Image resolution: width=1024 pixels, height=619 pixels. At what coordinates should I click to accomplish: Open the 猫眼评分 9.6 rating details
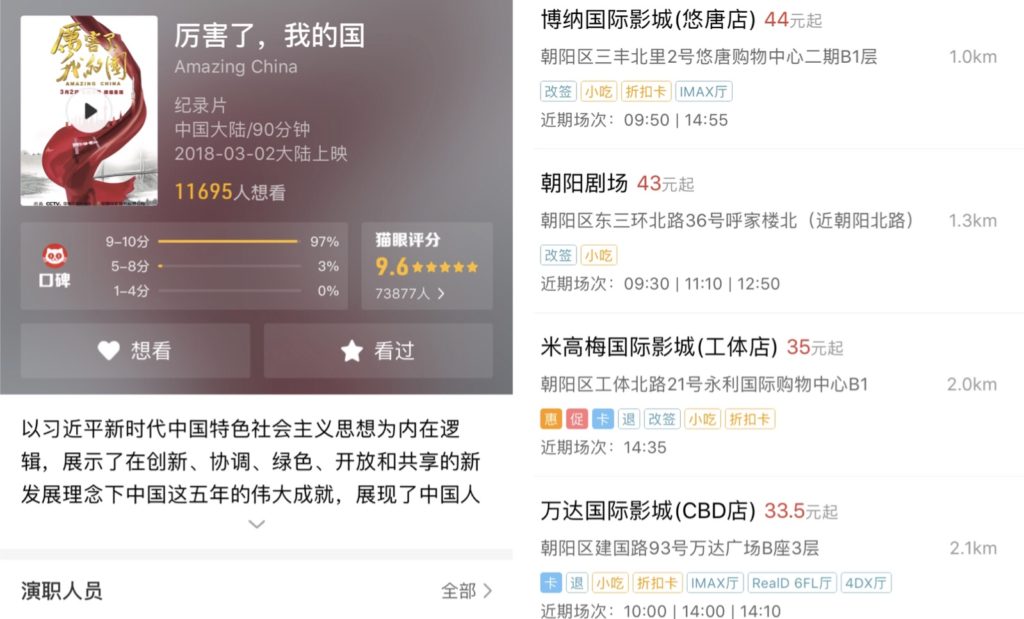pos(427,266)
